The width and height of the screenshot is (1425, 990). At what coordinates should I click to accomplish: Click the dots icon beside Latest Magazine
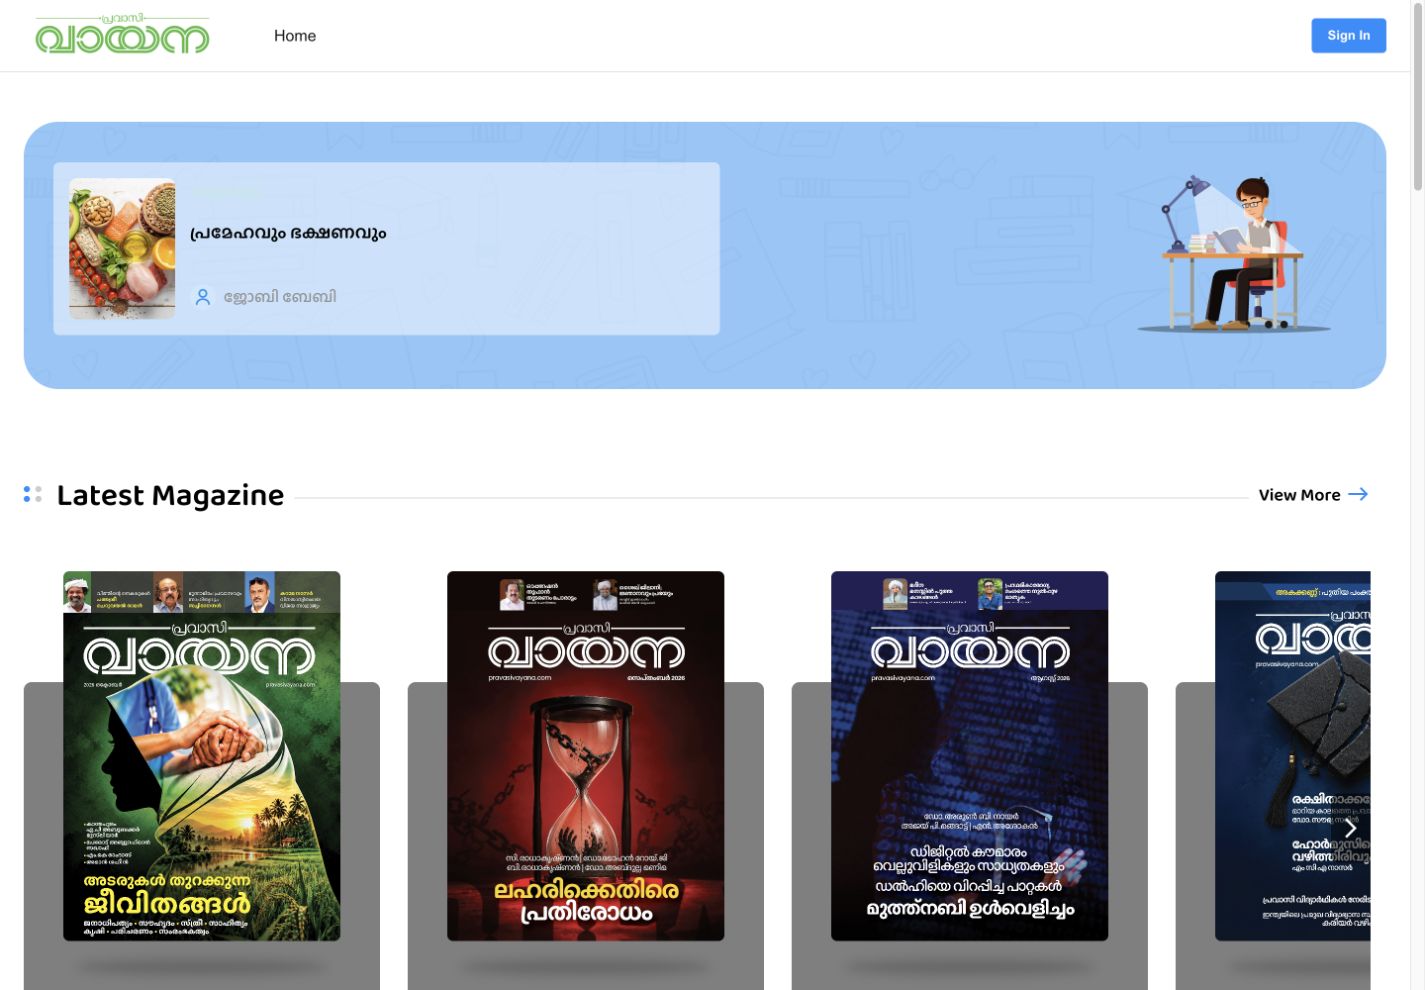click(x=33, y=494)
